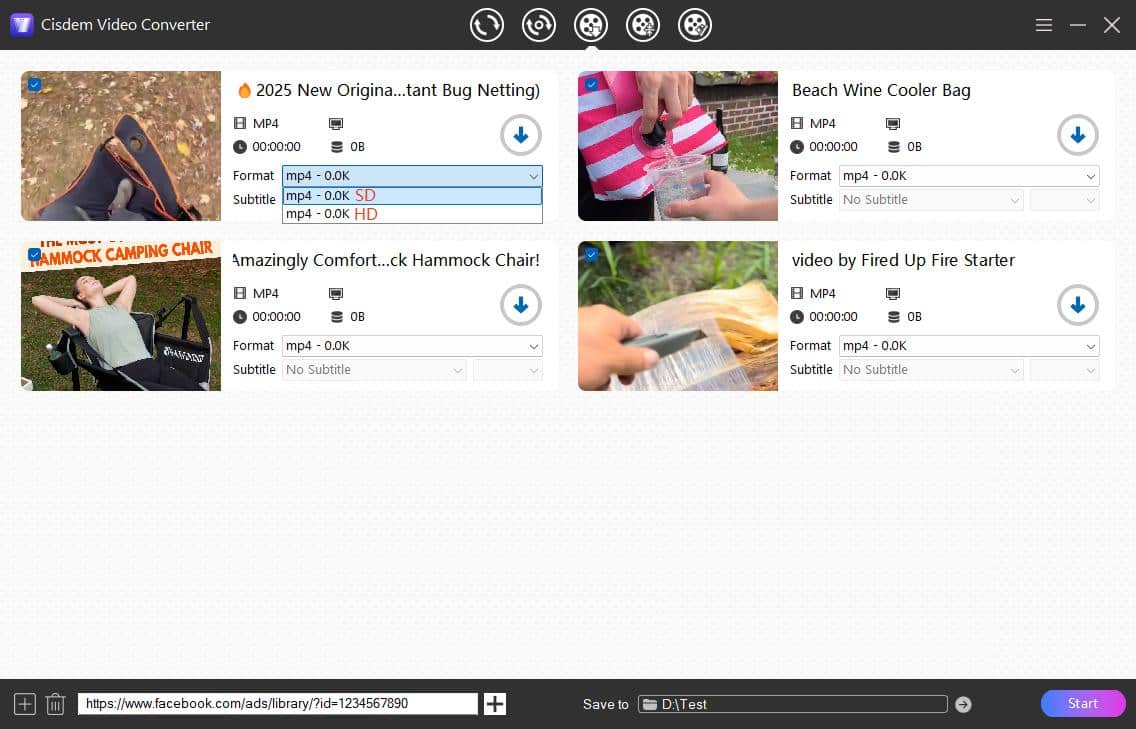Click plus button to add the Facebook URL
This screenshot has width=1136, height=729.
tap(494, 703)
